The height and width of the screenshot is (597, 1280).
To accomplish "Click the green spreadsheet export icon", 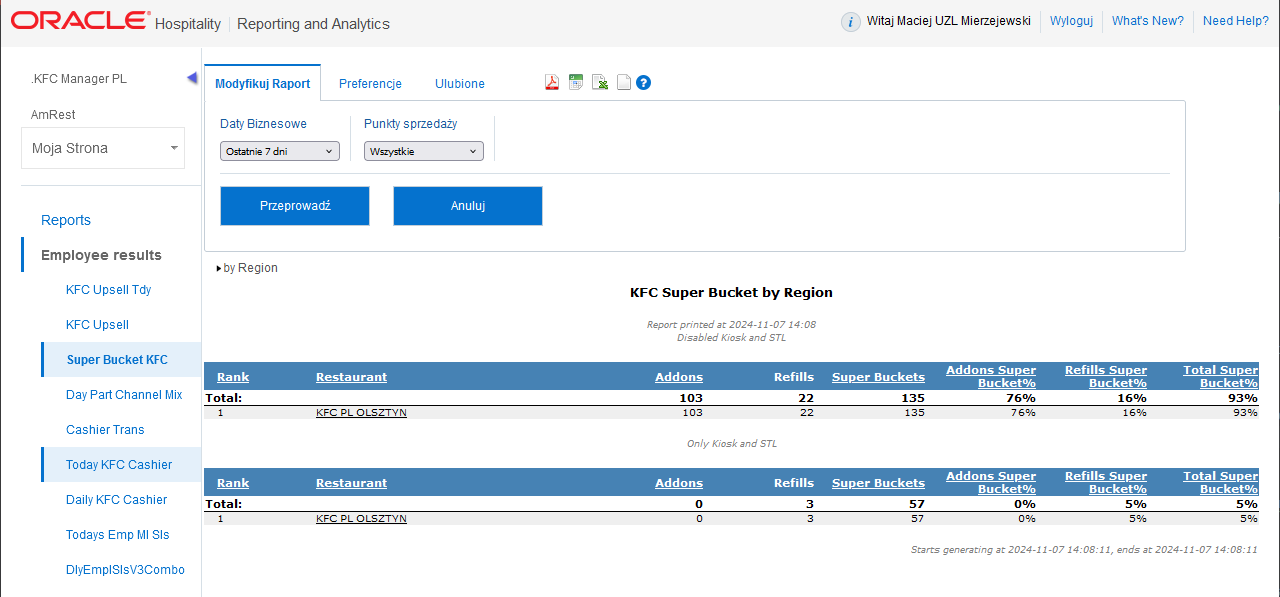I will [576, 83].
